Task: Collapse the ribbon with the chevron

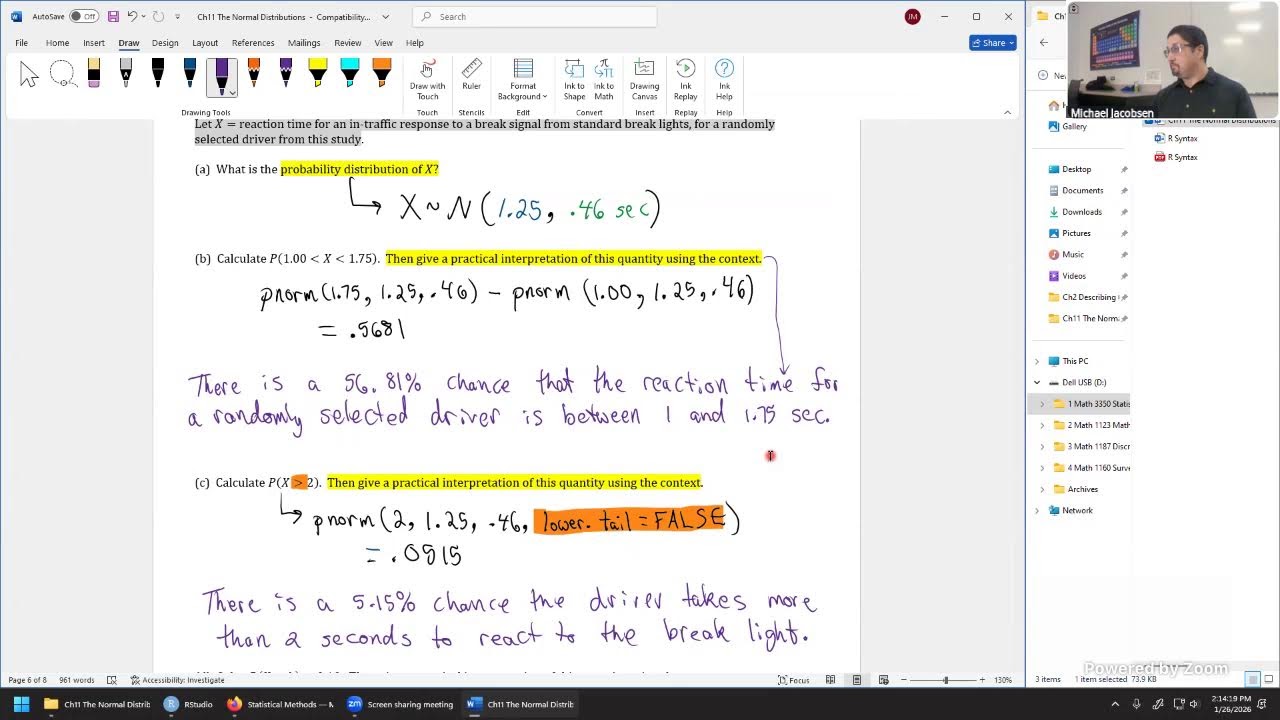Action: 1007,112
